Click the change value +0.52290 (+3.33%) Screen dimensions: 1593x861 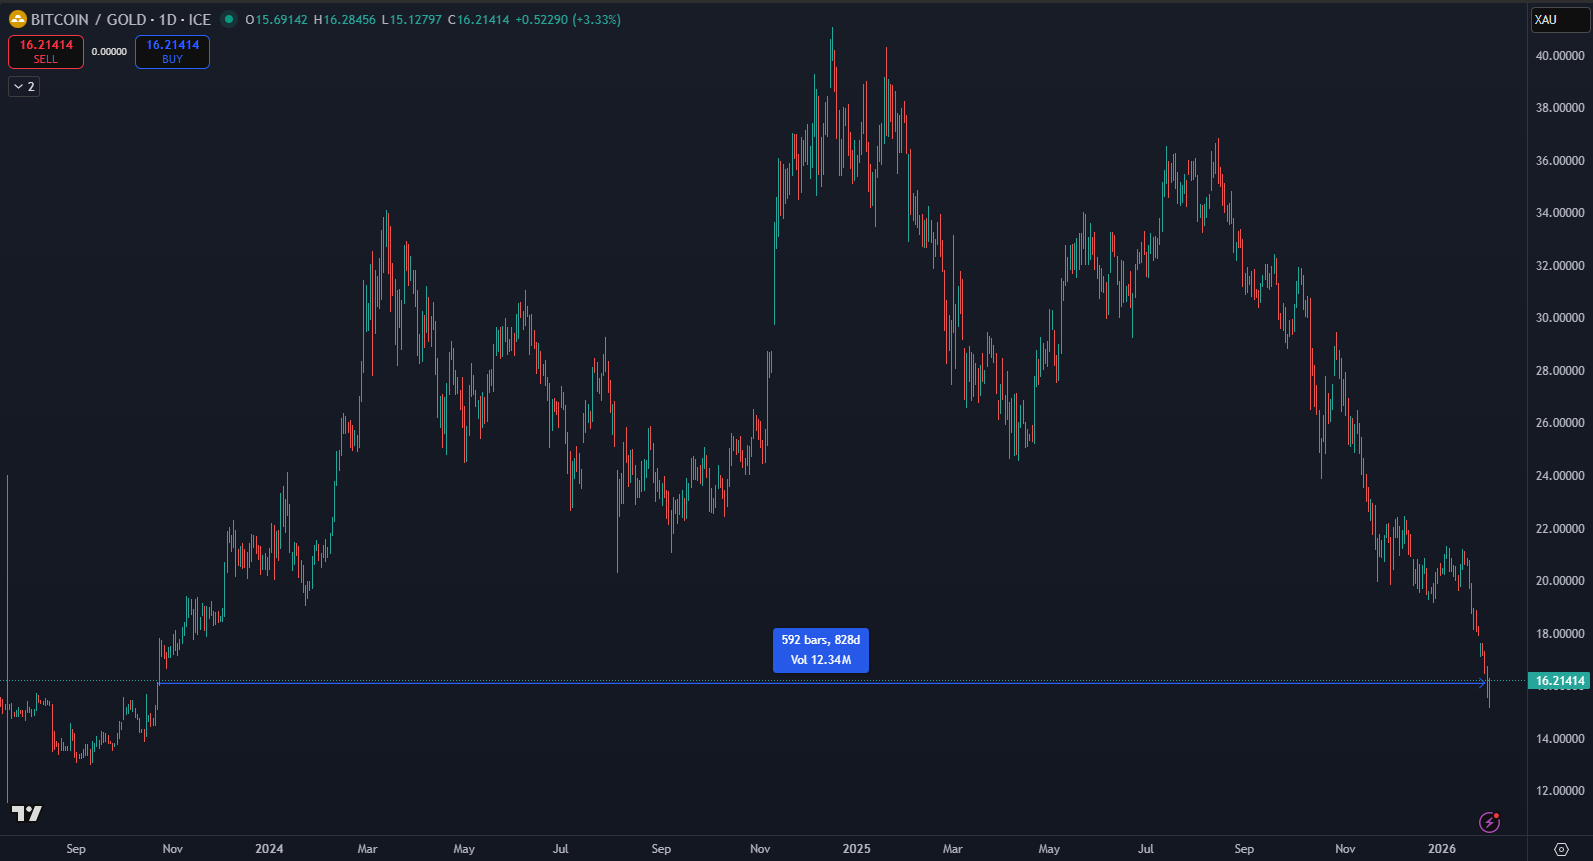tap(568, 20)
